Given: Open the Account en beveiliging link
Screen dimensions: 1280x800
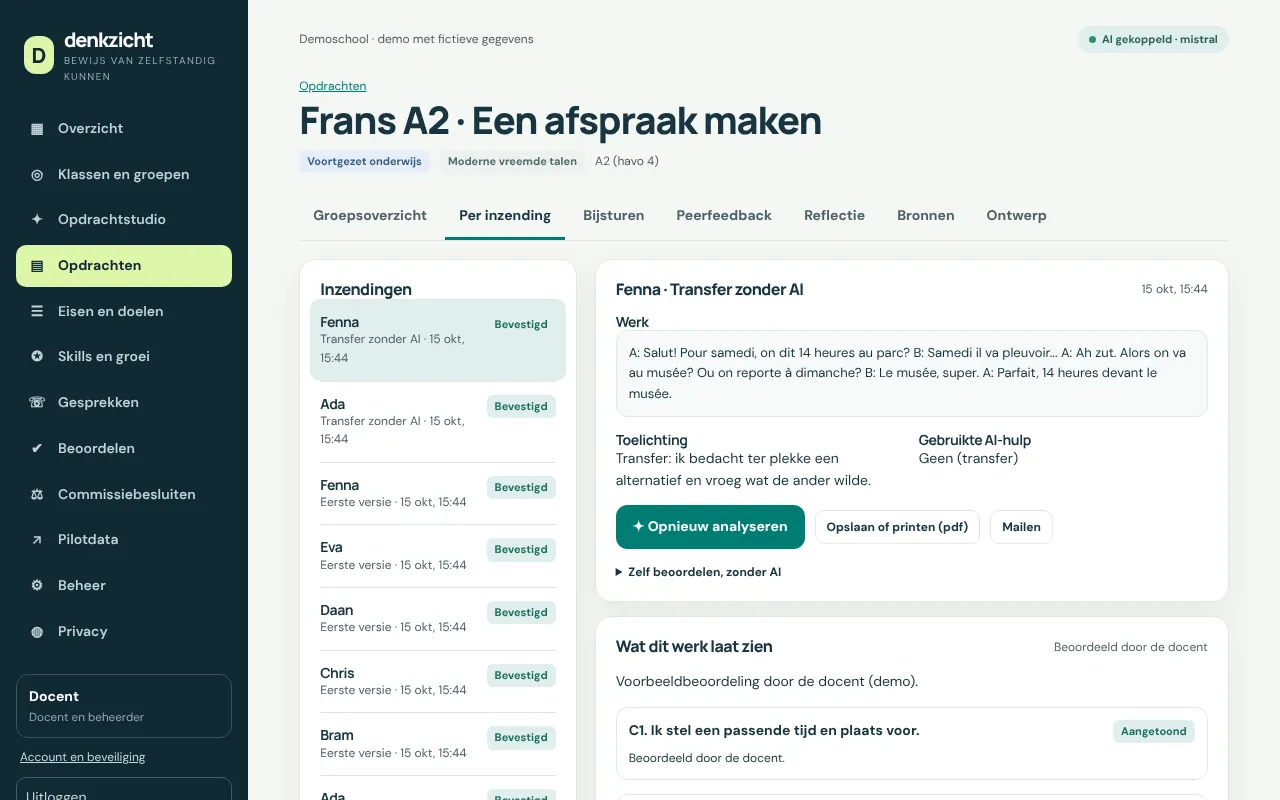Looking at the screenshot, I should (x=82, y=757).
